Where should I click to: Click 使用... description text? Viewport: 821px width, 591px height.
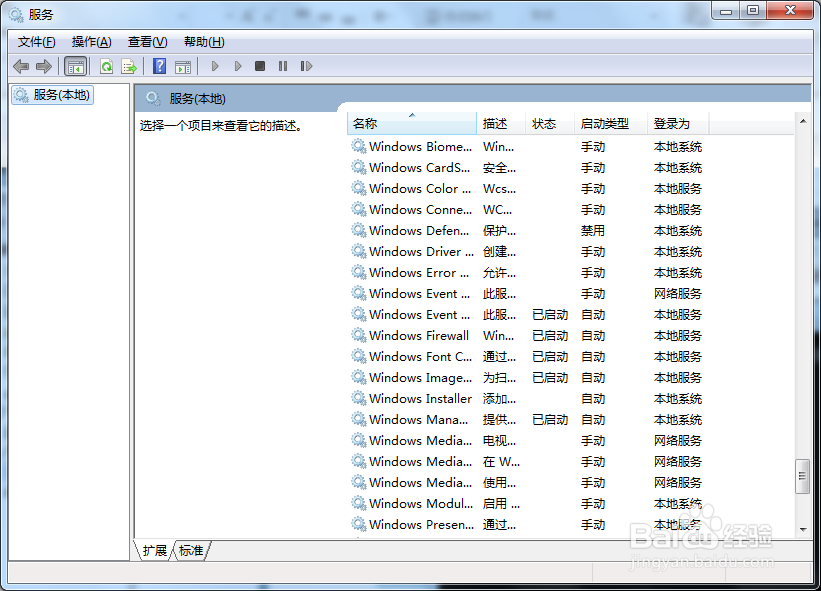point(499,482)
